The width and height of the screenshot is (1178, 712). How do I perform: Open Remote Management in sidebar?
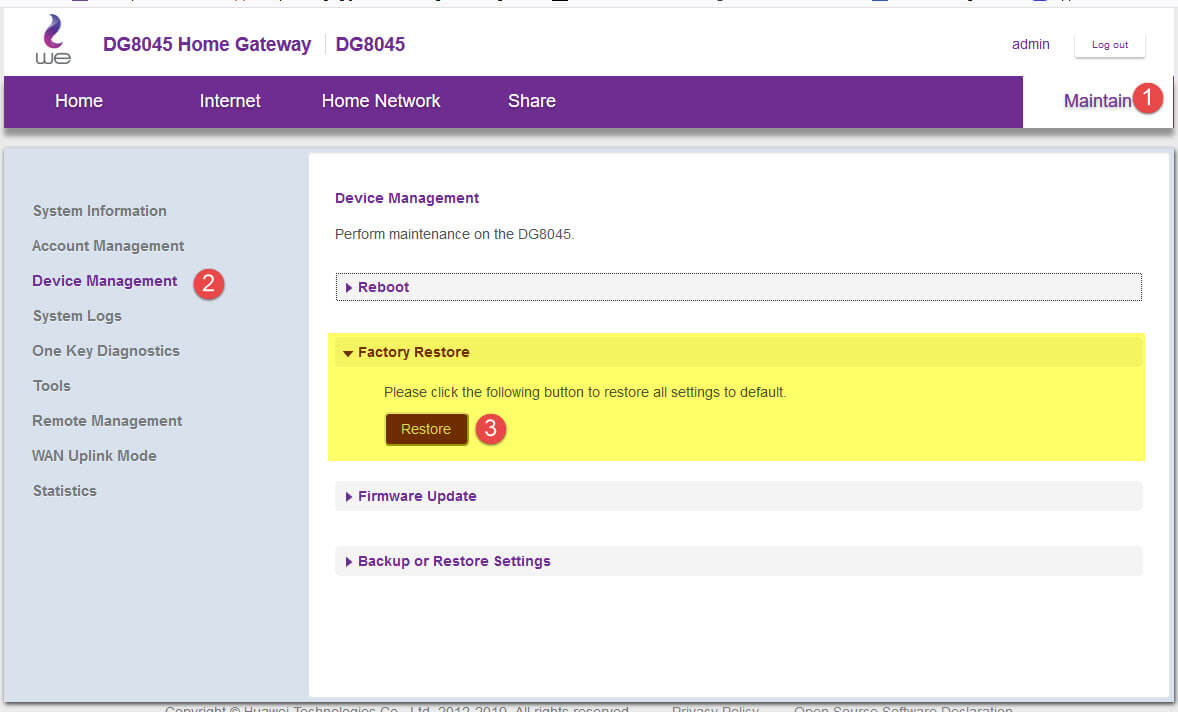click(107, 421)
